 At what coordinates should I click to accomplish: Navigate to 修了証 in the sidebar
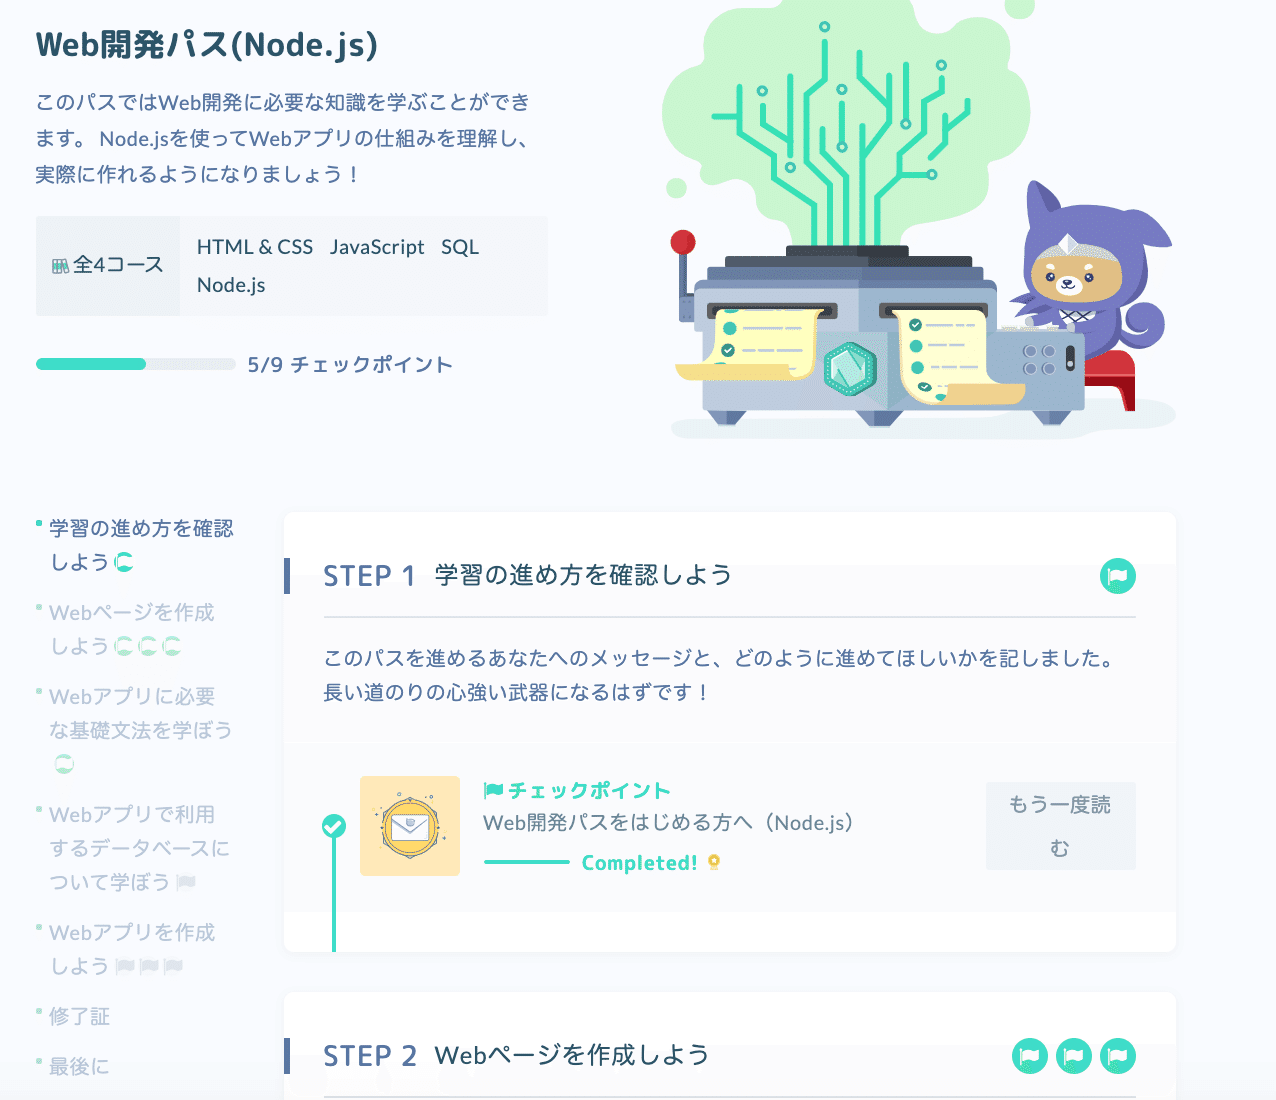click(80, 1016)
